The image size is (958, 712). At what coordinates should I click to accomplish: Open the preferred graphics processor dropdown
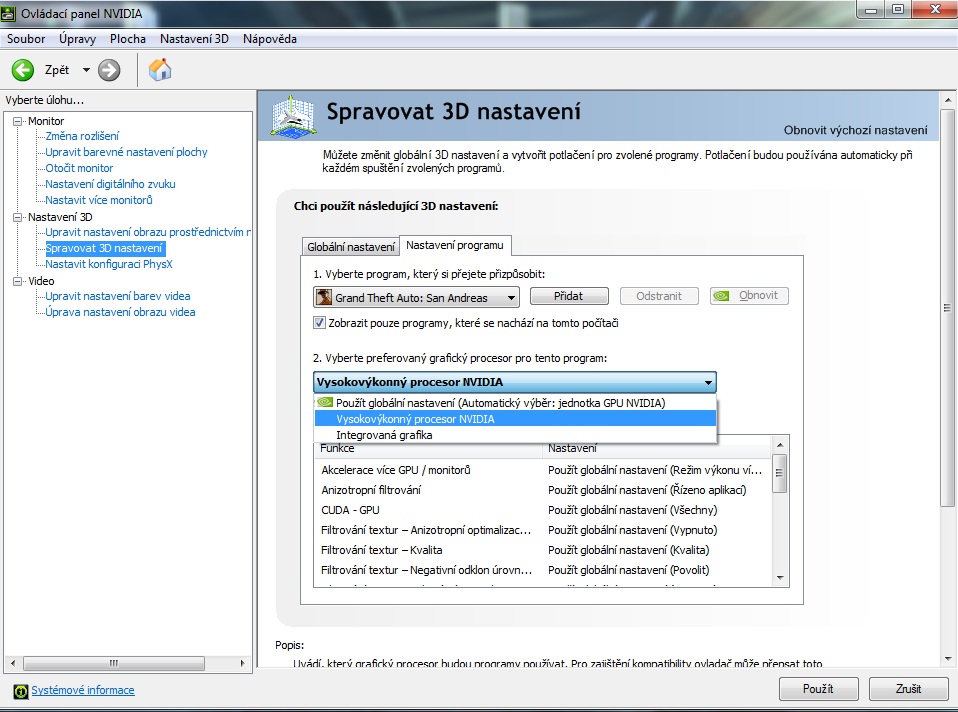(514, 382)
